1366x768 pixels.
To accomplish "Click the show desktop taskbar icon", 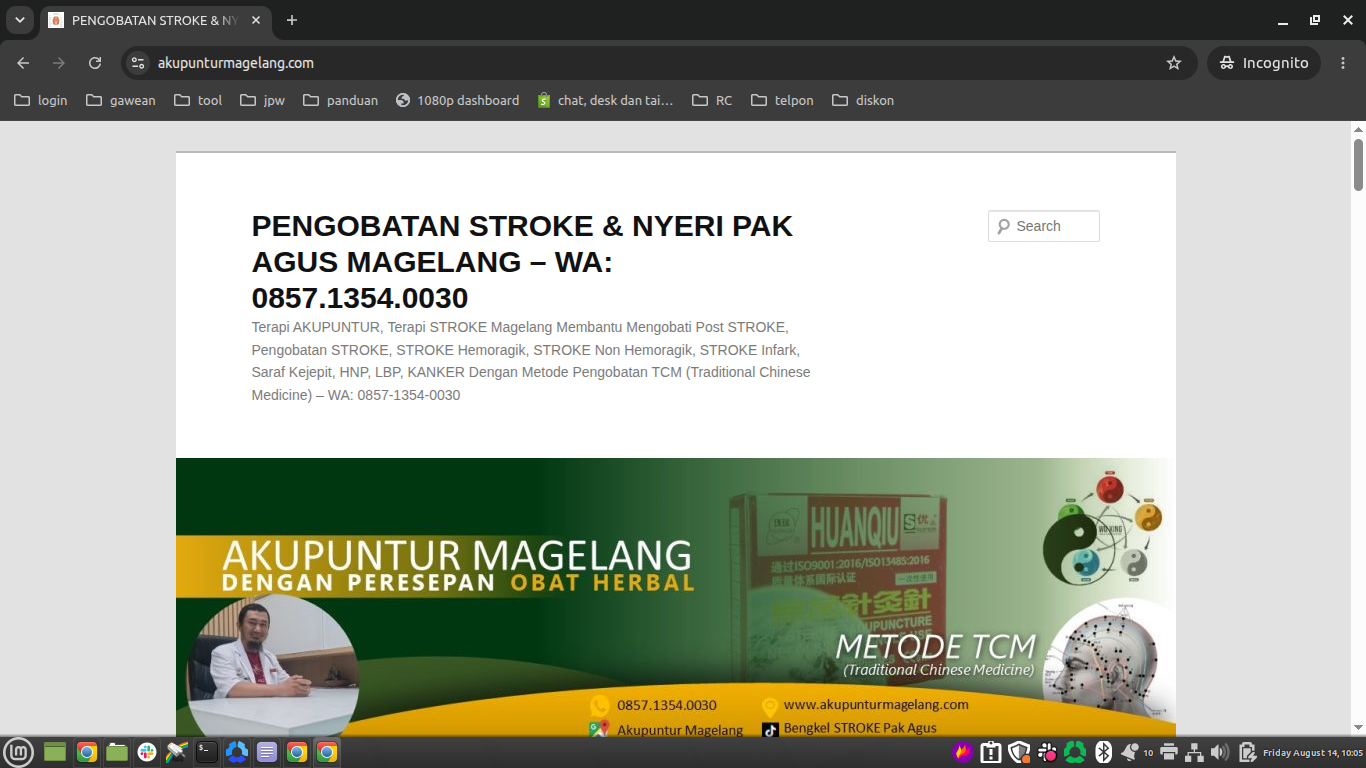I will coord(55,752).
